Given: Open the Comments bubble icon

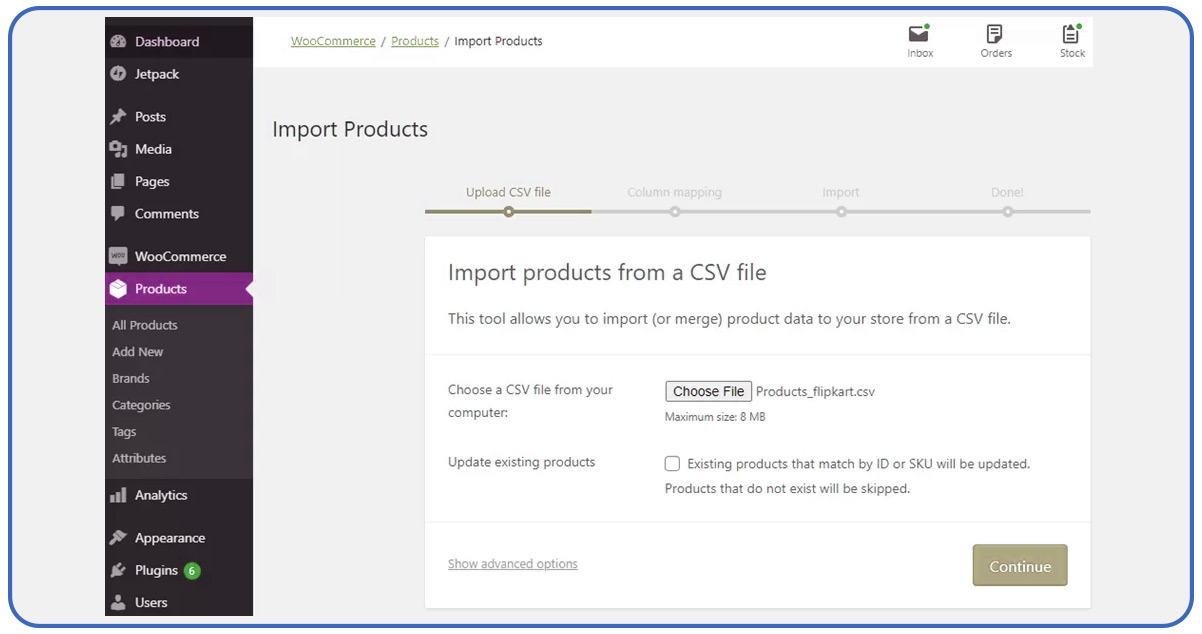Looking at the screenshot, I should pos(118,214).
